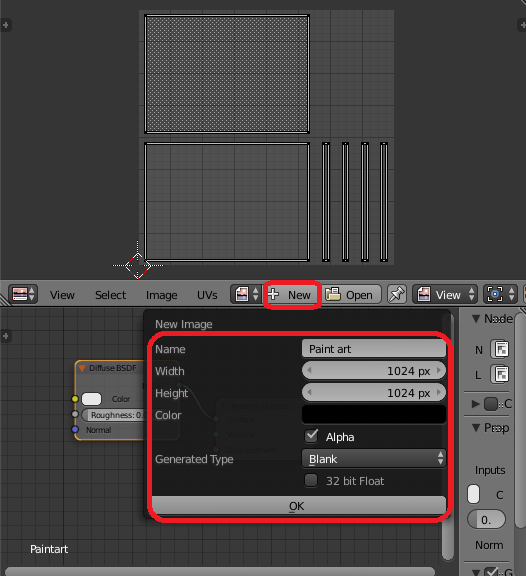Screen dimensions: 526x576
Task: Decrease Width with the left arrow
Action: [x=309, y=370]
